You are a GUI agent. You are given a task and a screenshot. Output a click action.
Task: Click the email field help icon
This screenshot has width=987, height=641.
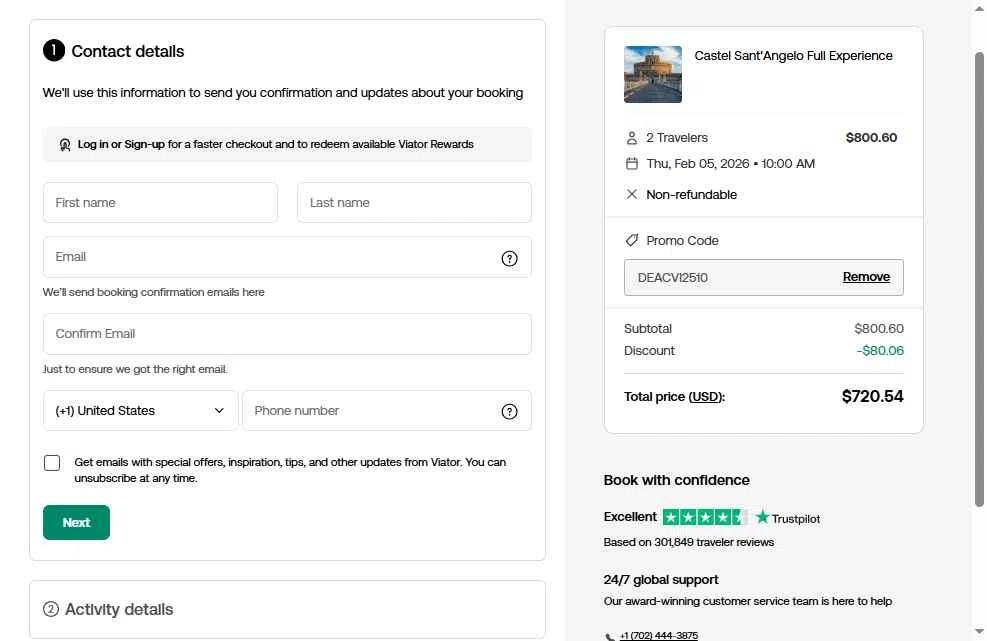[509, 258]
